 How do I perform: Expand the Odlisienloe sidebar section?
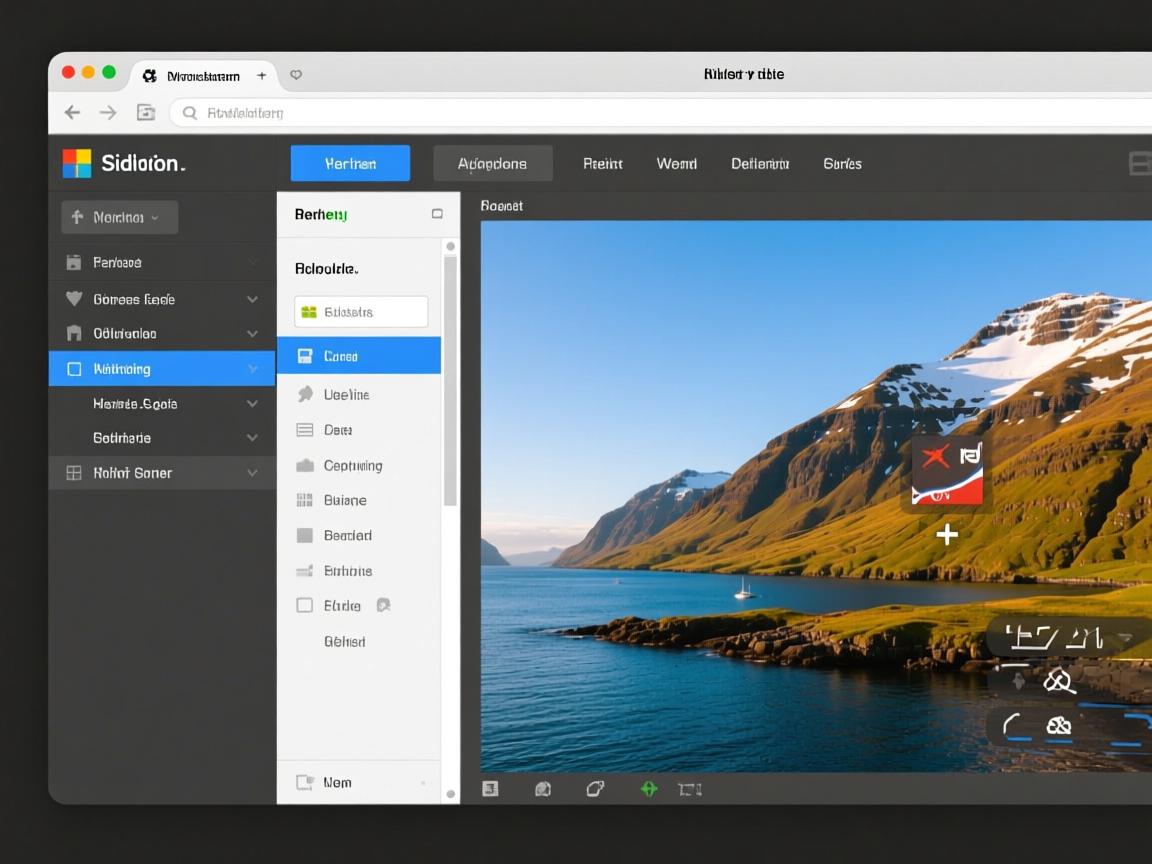tap(252, 334)
